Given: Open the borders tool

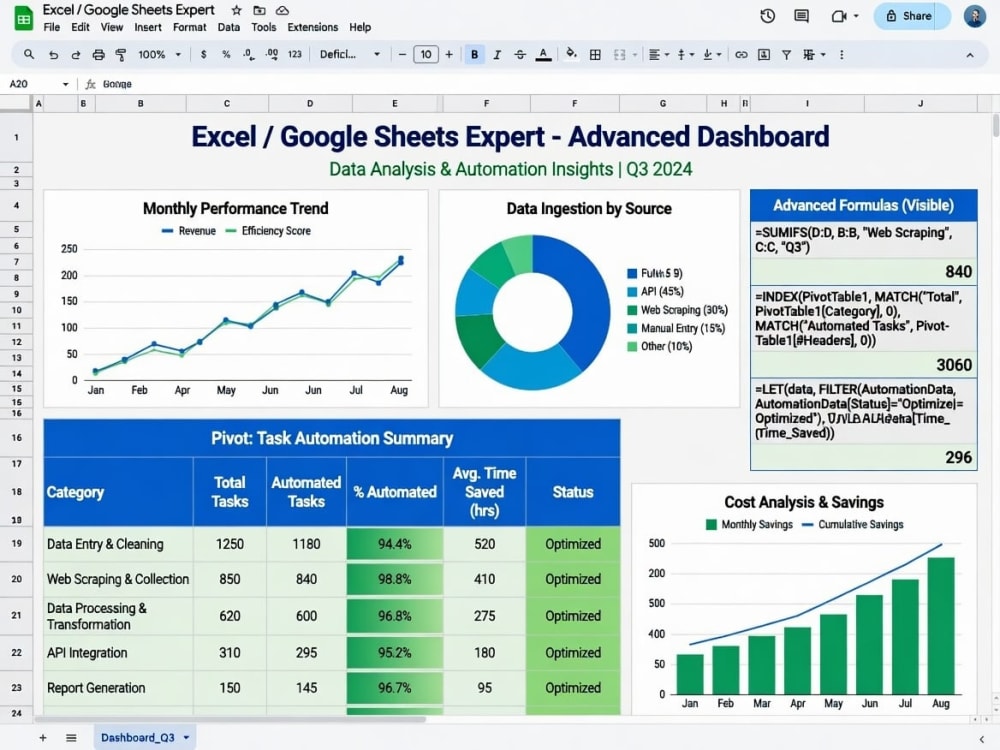Looking at the screenshot, I should [x=595, y=55].
